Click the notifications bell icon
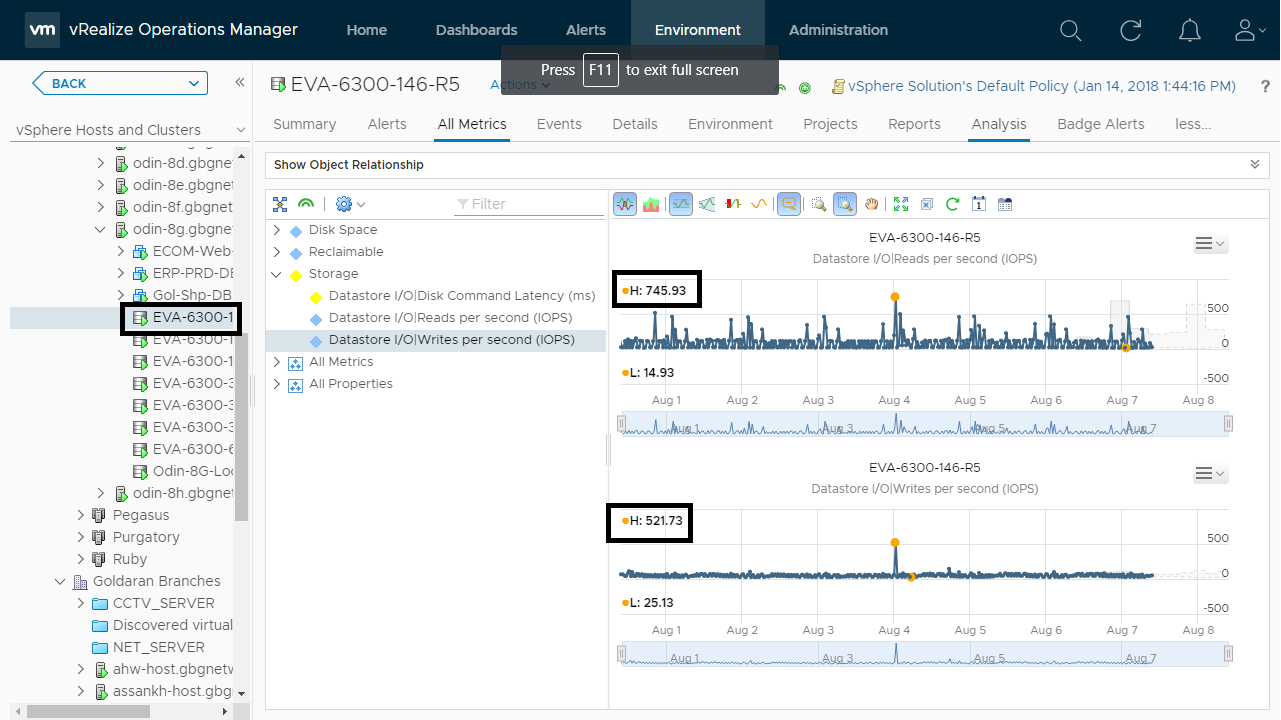This screenshot has width=1281, height=720. click(x=1189, y=30)
